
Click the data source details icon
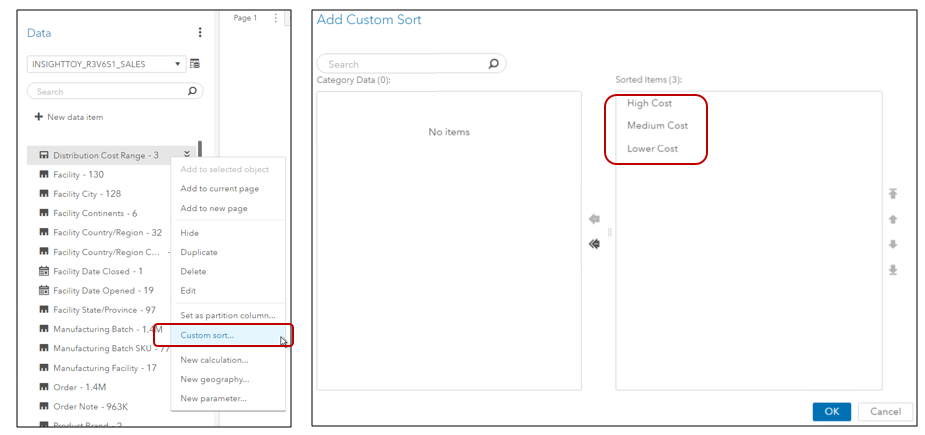[195, 64]
